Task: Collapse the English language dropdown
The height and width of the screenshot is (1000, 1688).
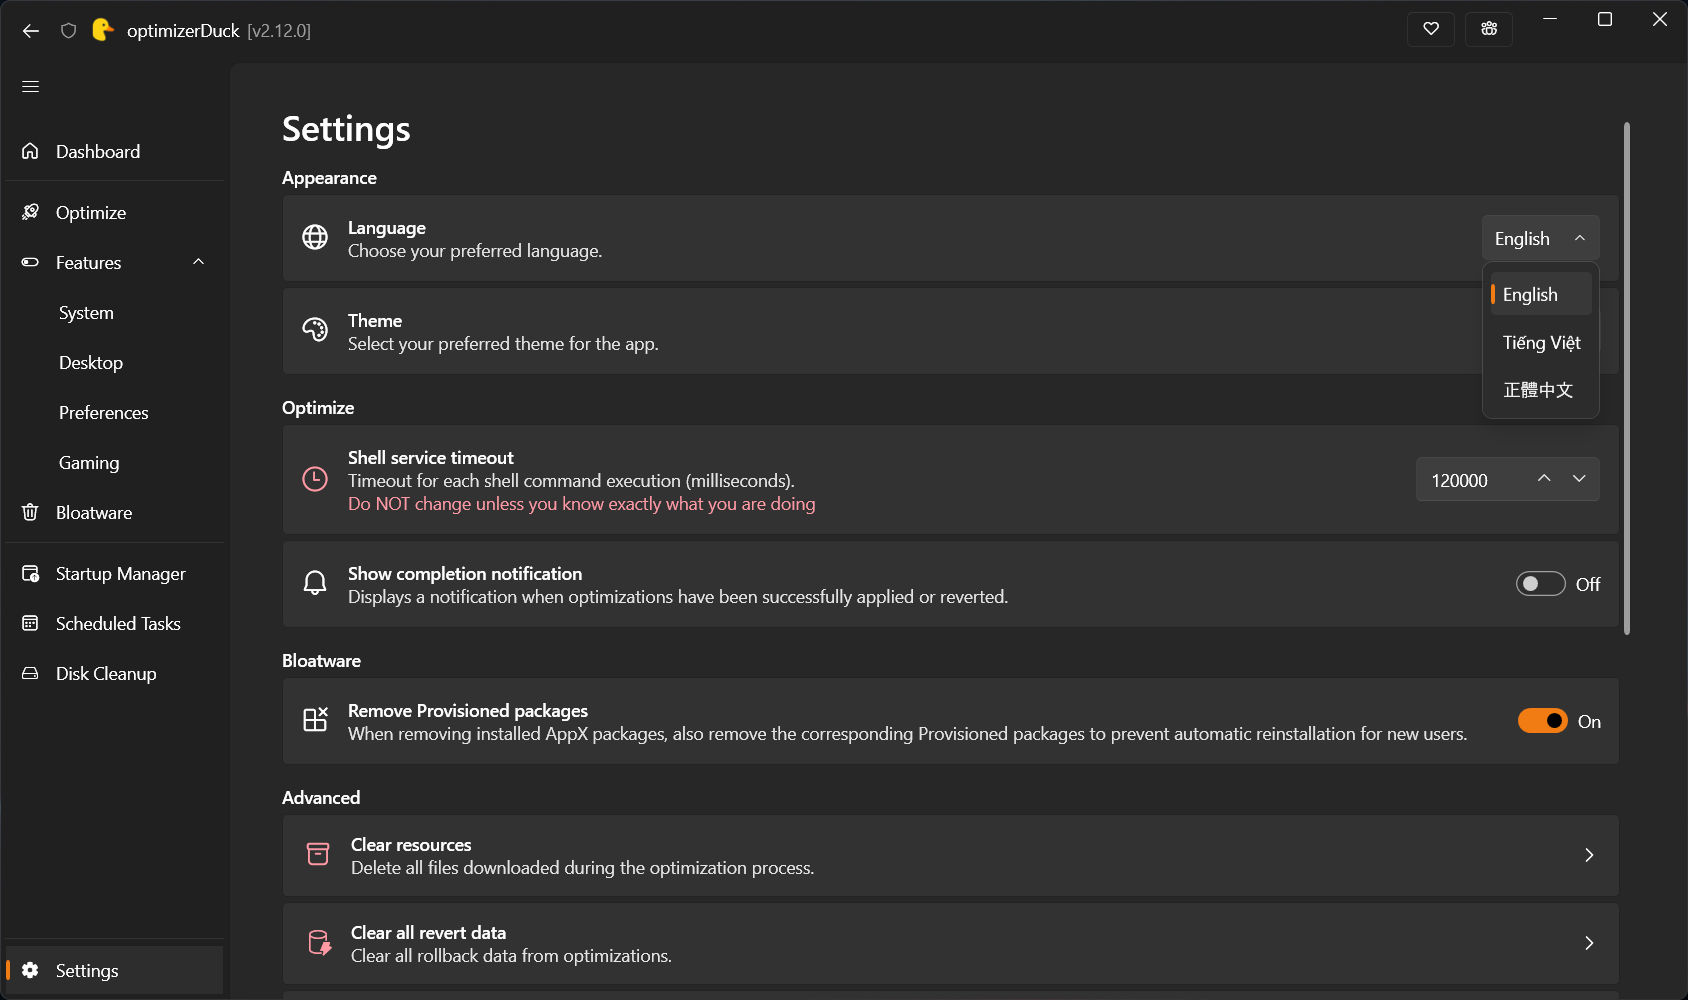Action: (1540, 238)
